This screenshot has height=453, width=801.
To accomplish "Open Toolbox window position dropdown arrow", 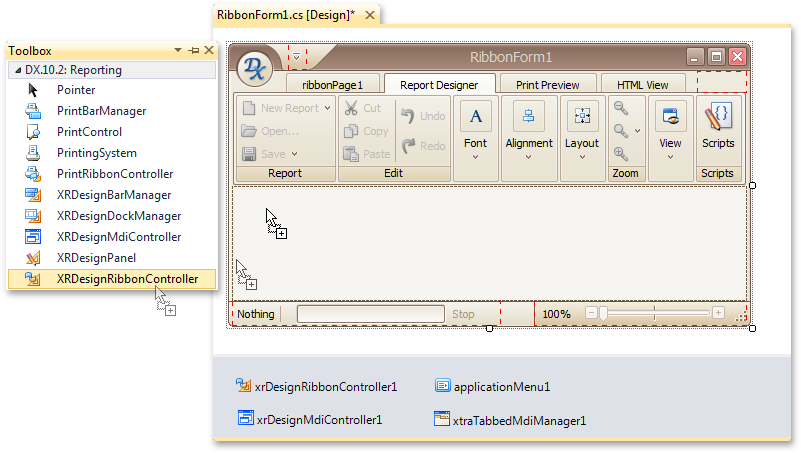I will [x=178, y=50].
